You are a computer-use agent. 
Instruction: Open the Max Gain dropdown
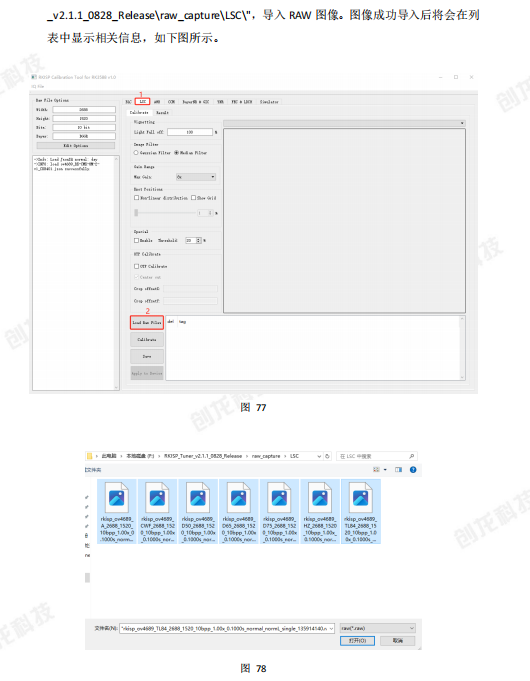[x=196, y=177]
